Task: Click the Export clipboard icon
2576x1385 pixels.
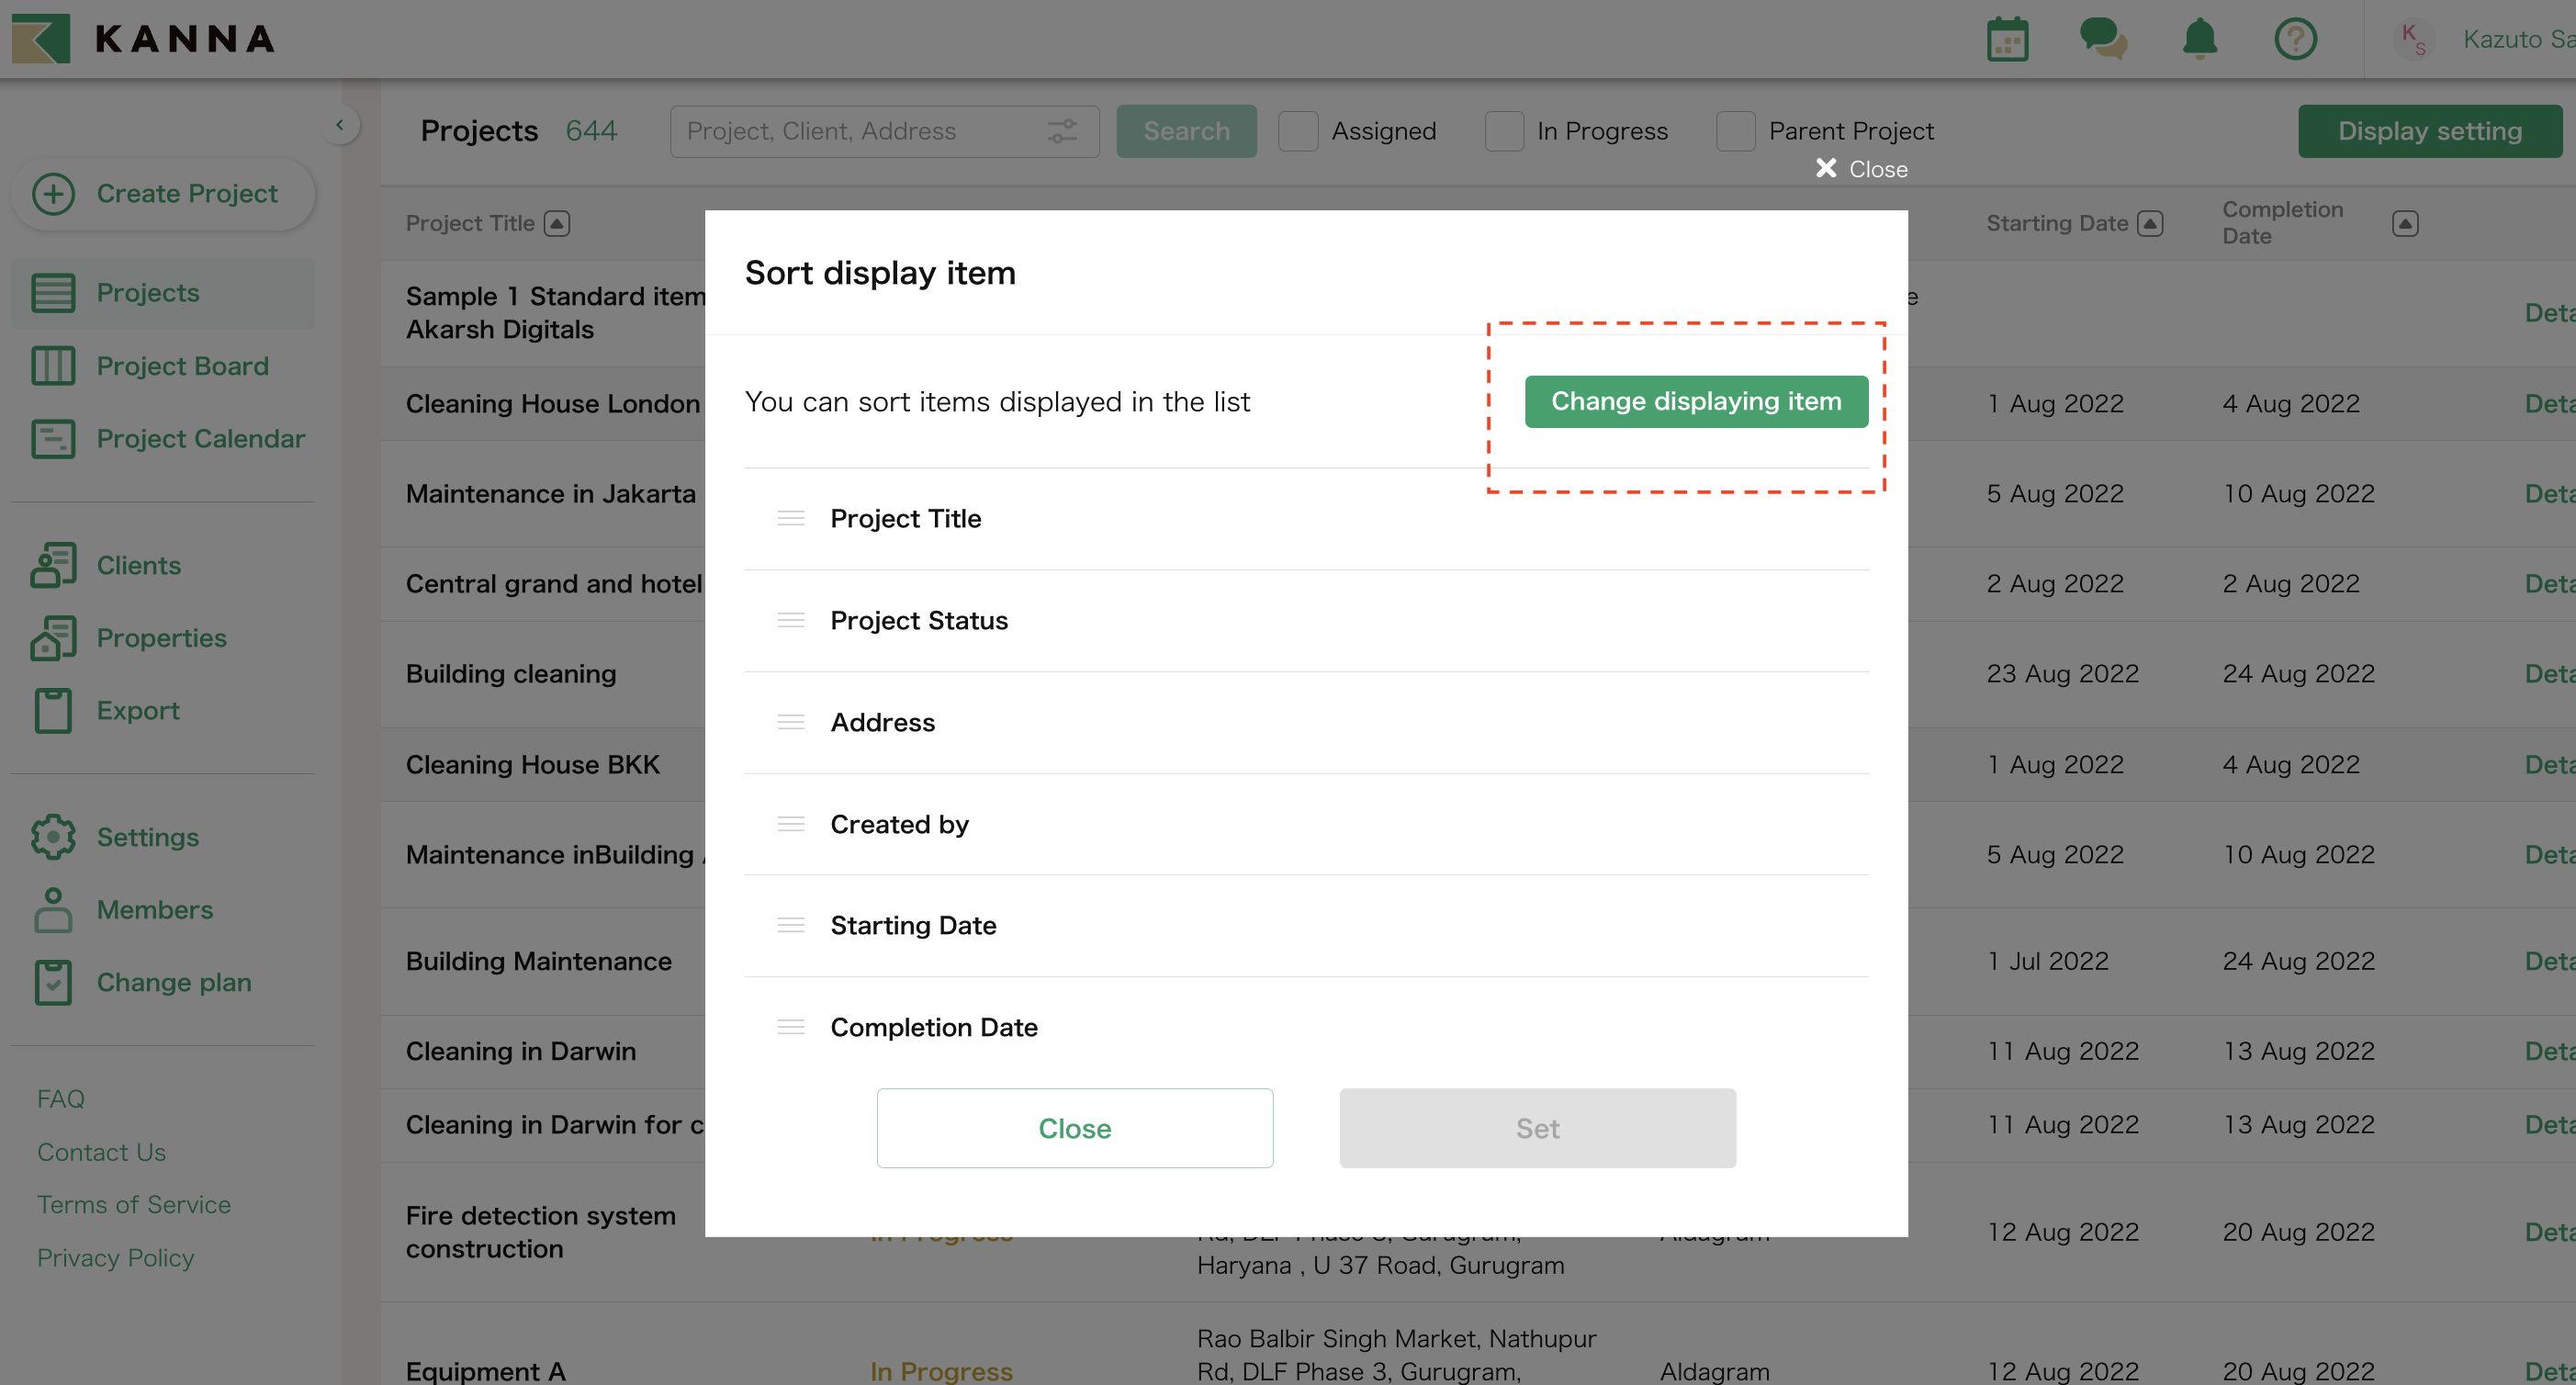Action: click(53, 710)
